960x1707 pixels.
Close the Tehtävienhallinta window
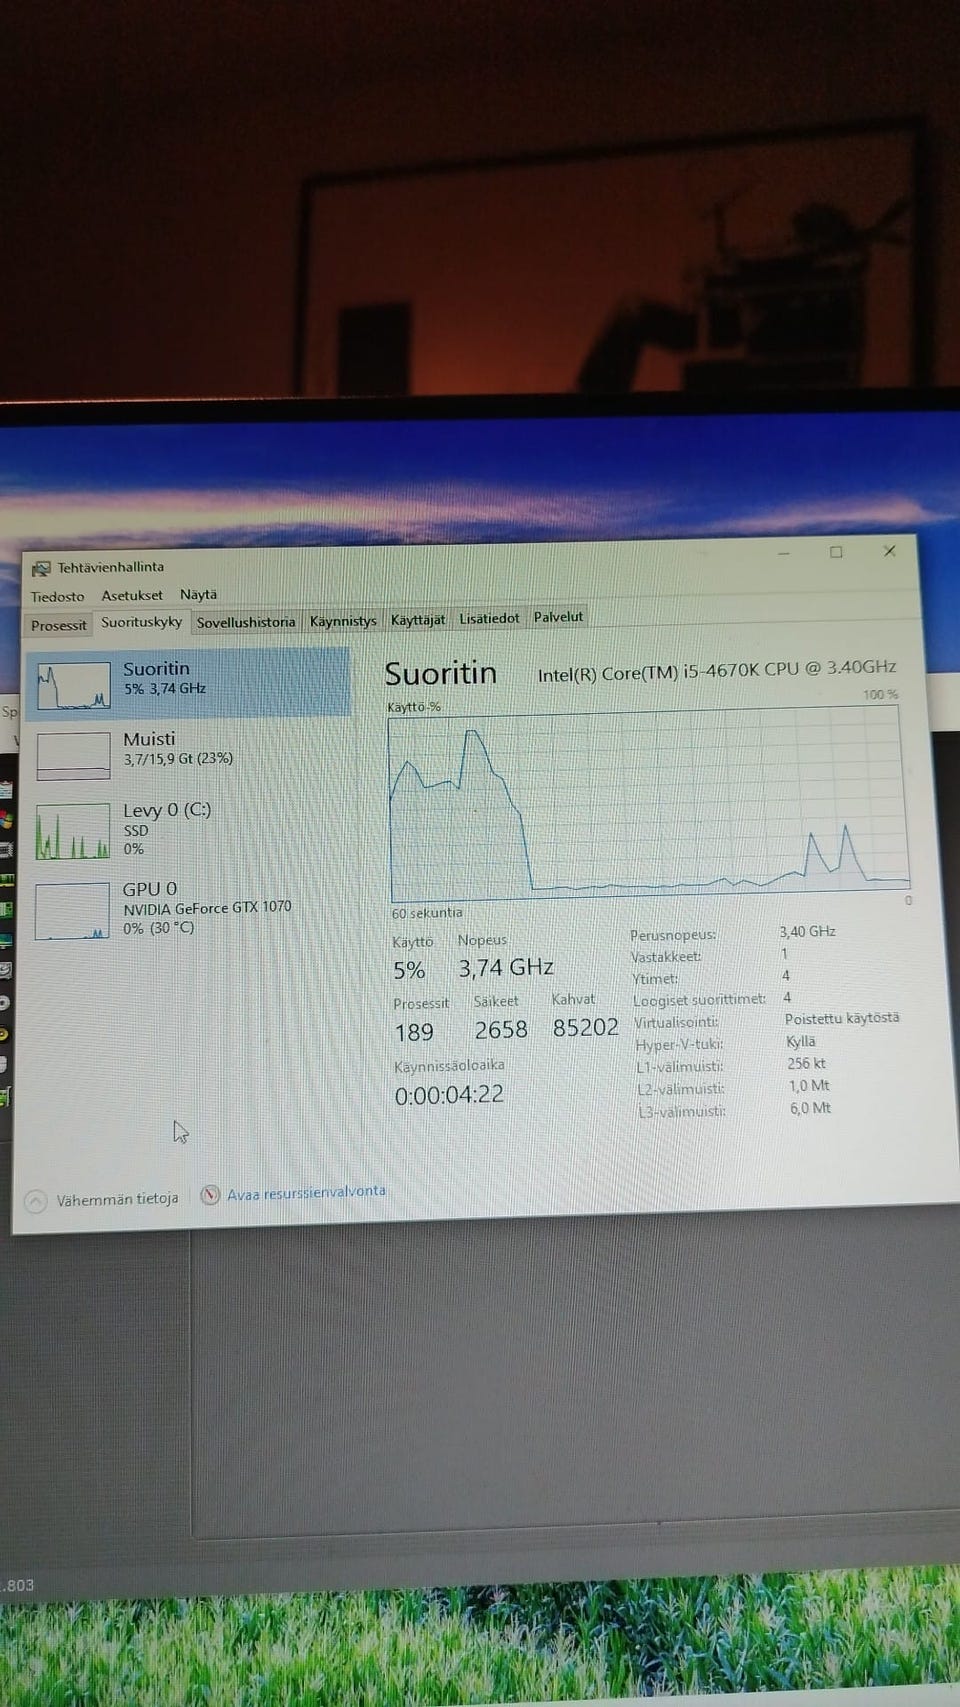tap(890, 551)
